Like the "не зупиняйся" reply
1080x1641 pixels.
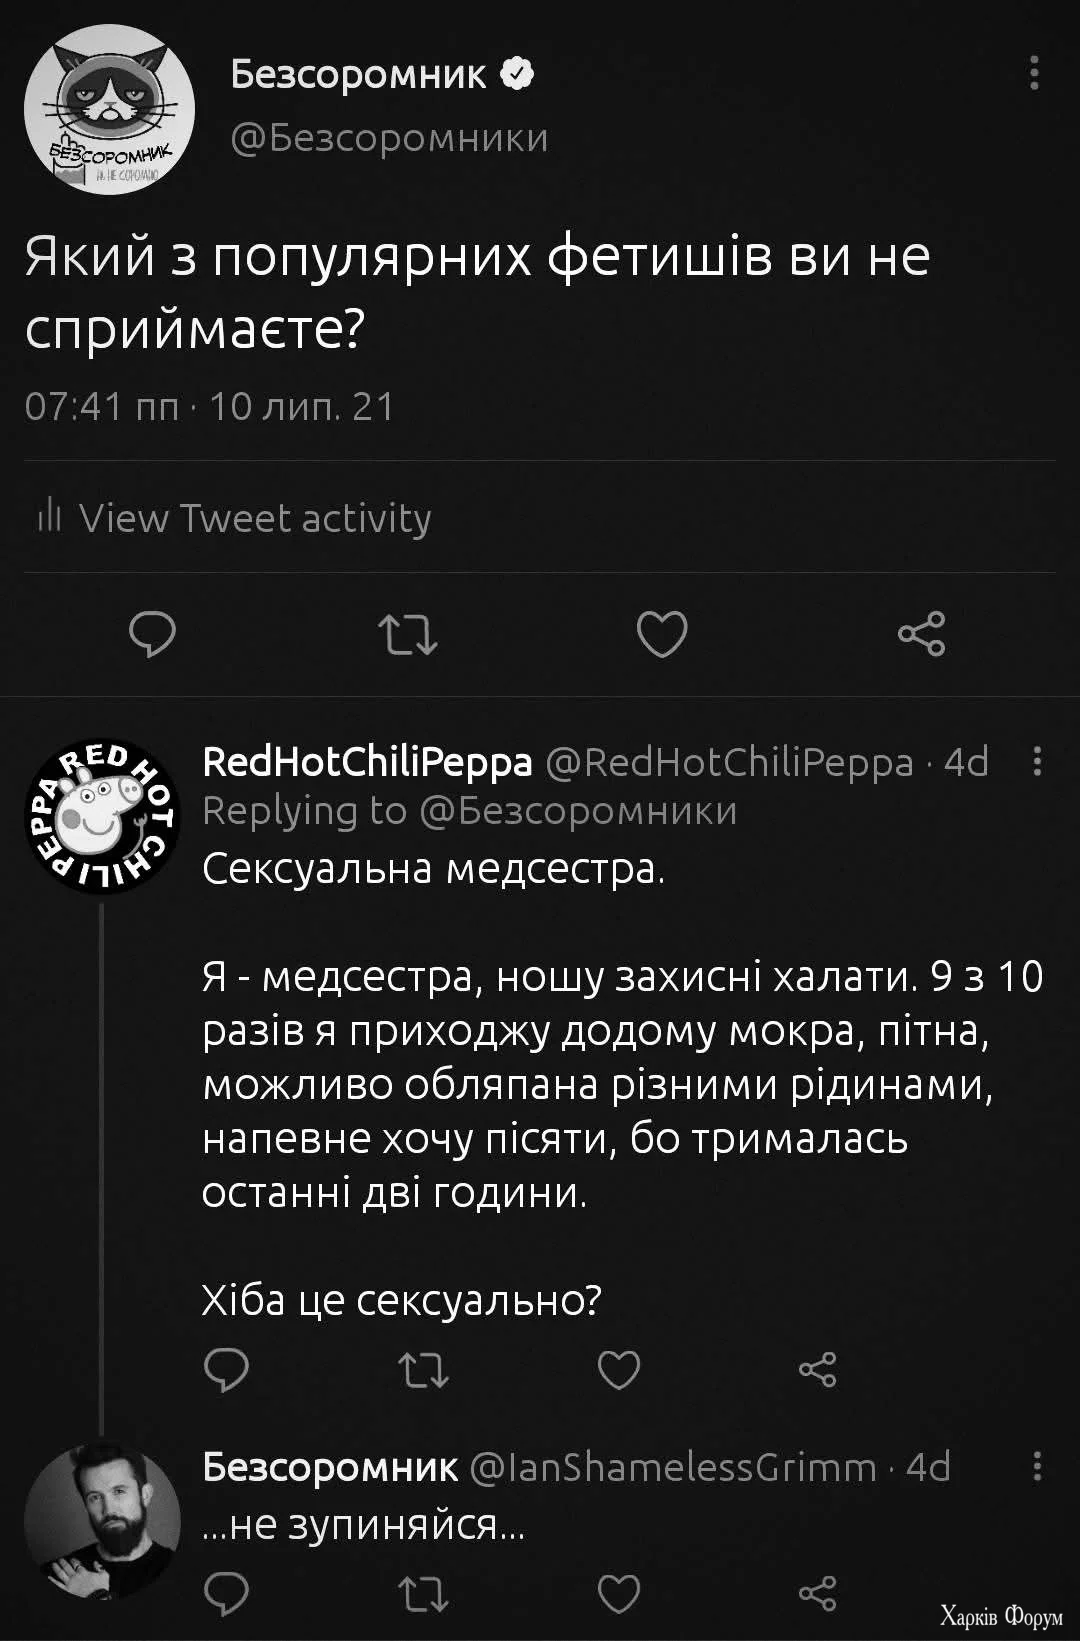click(x=618, y=1593)
